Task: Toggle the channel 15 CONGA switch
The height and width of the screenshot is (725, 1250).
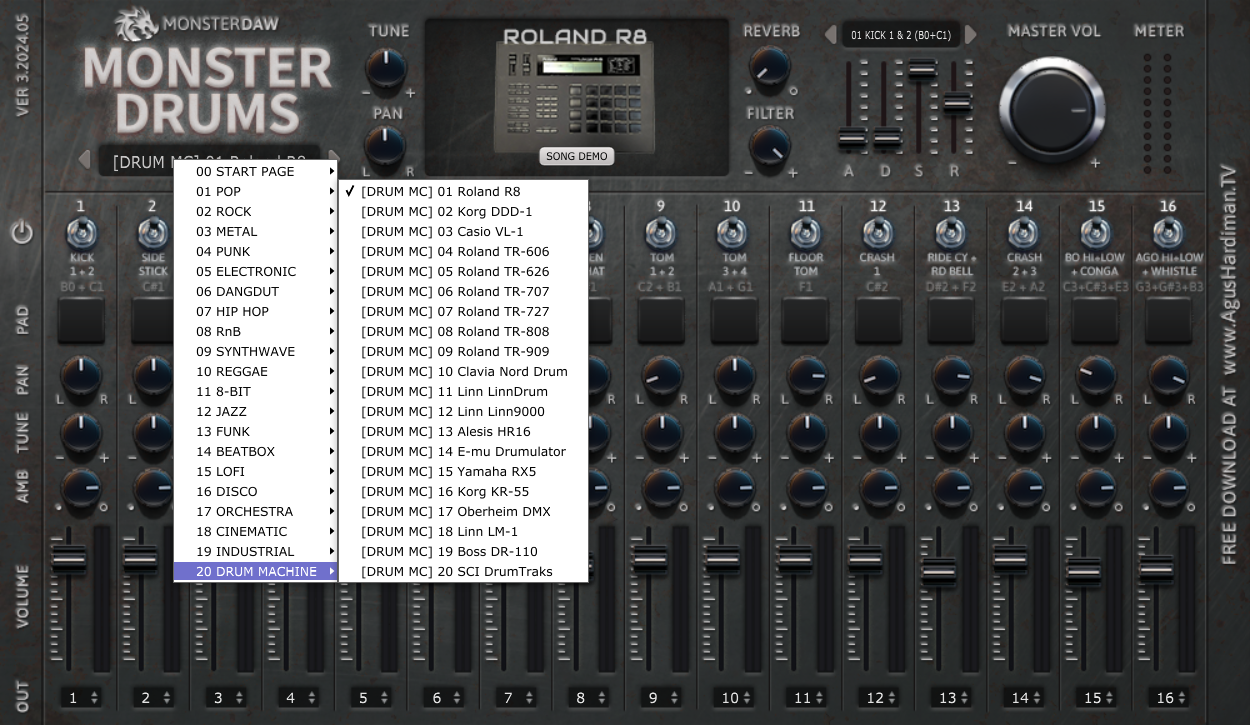Action: 1096,234
